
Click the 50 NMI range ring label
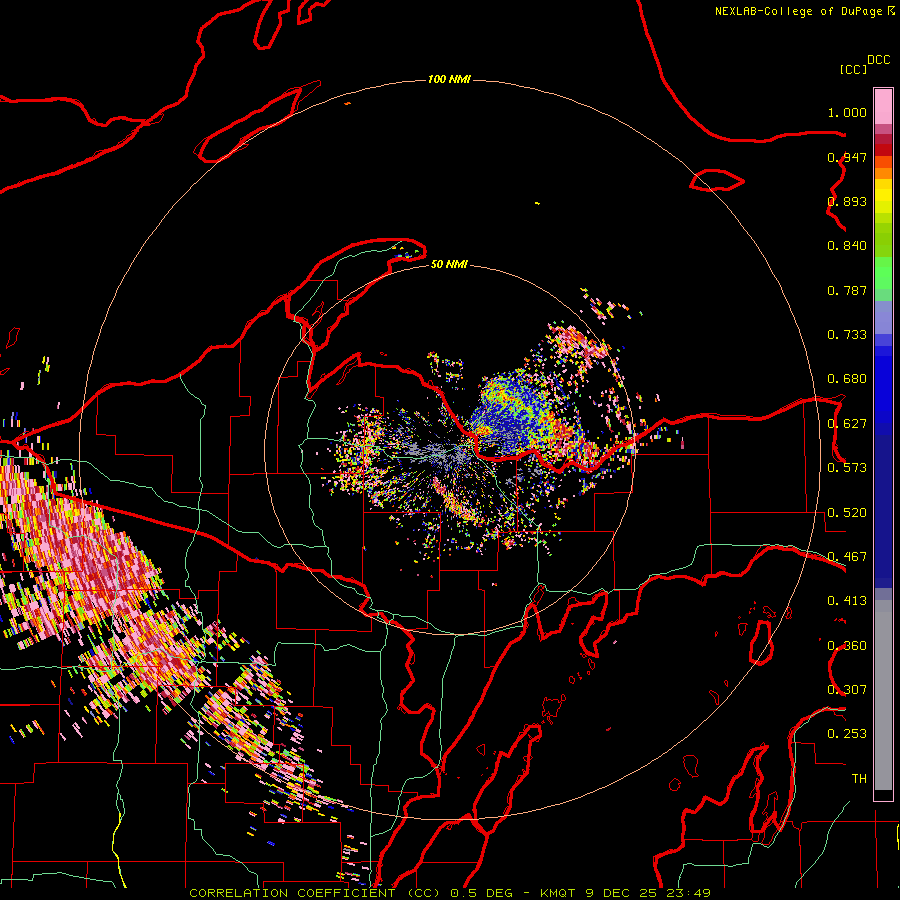449,264
